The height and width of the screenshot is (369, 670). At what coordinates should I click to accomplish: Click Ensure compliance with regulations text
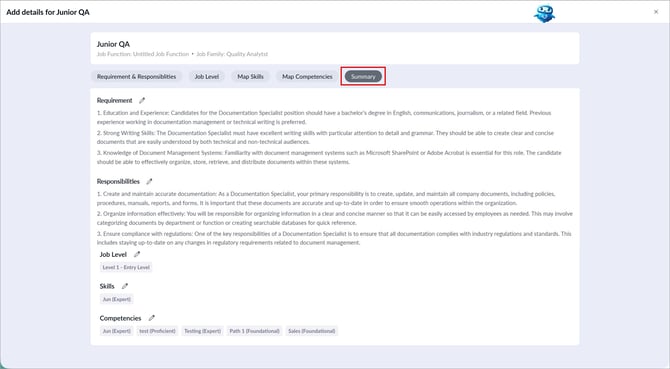point(334,238)
